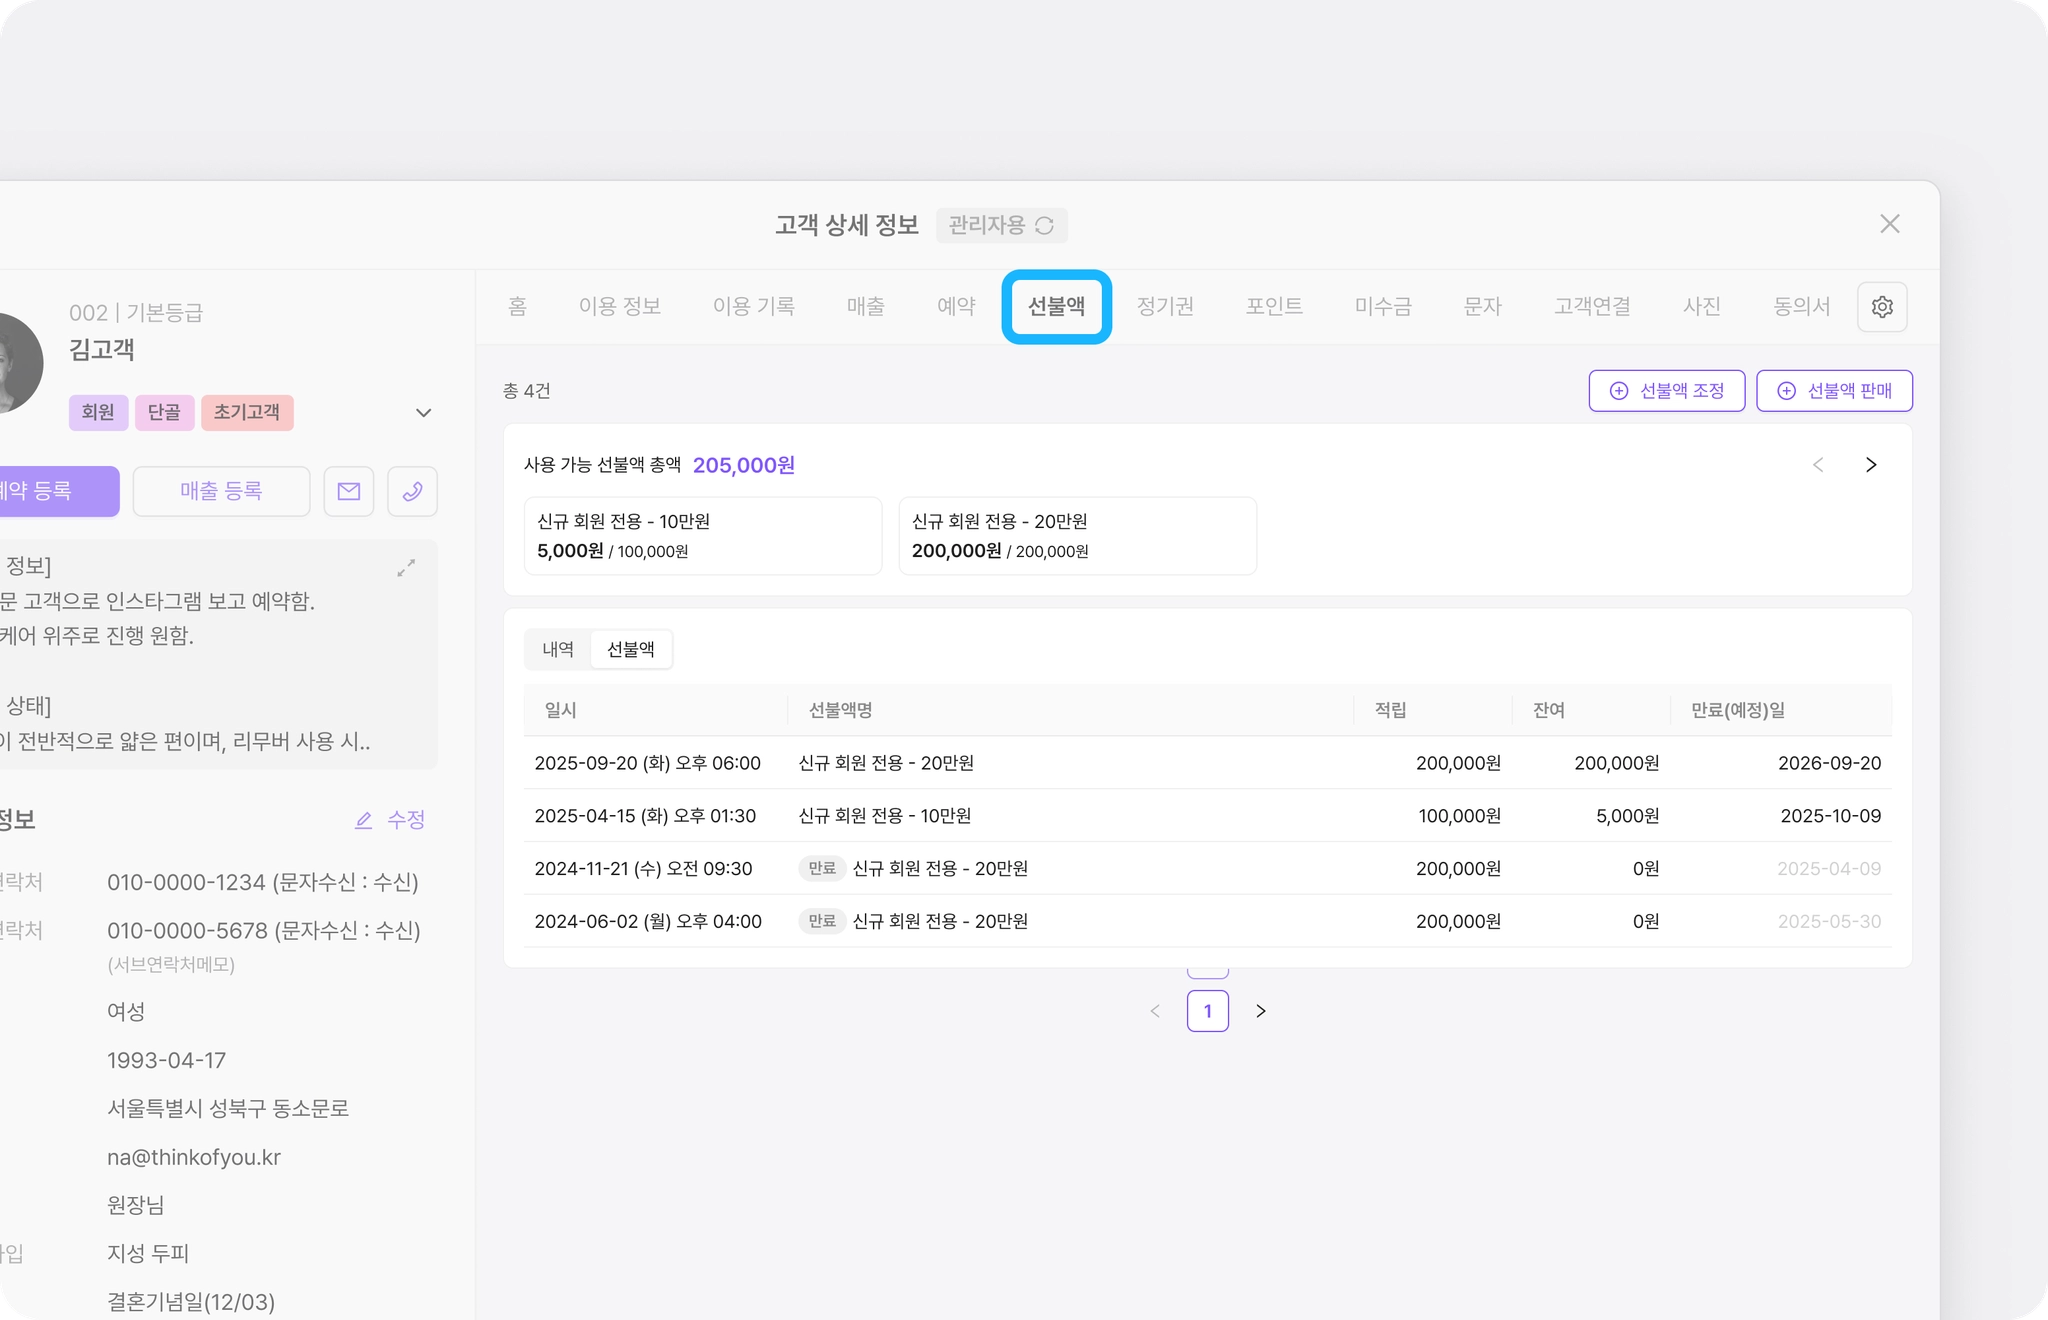Image resolution: width=2048 pixels, height=1320 pixels.
Task: Click the 선불액 조정 button
Action: point(1666,391)
